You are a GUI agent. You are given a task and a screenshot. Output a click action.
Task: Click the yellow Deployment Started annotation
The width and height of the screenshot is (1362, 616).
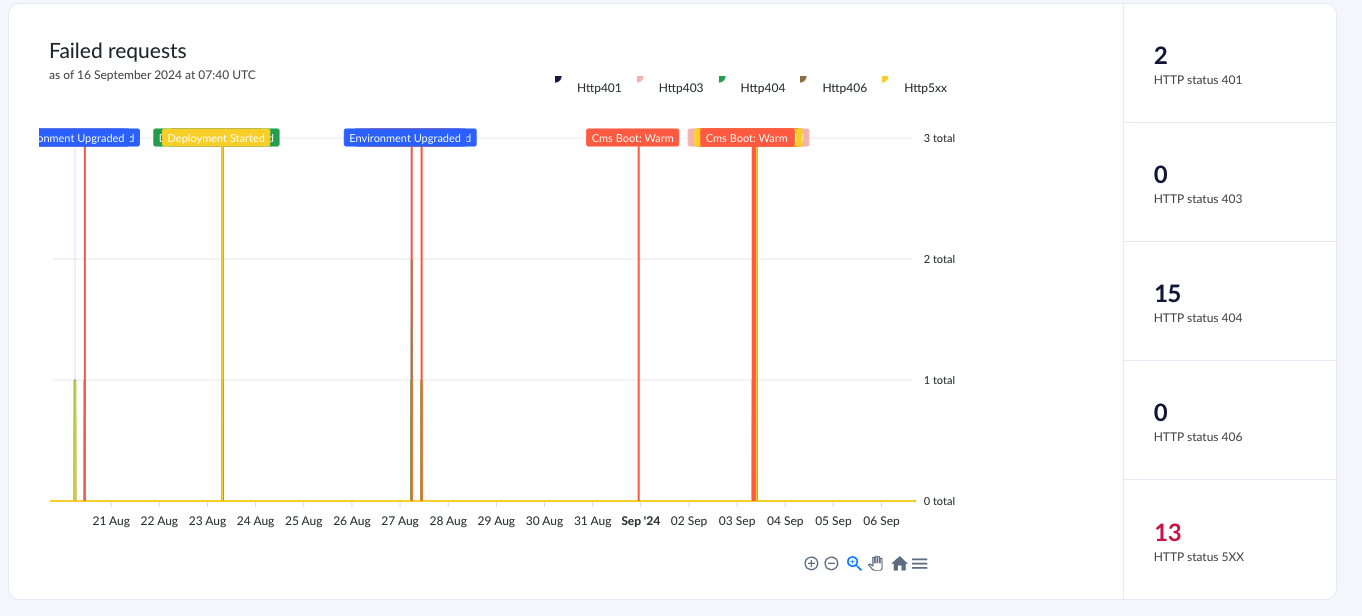click(216, 138)
